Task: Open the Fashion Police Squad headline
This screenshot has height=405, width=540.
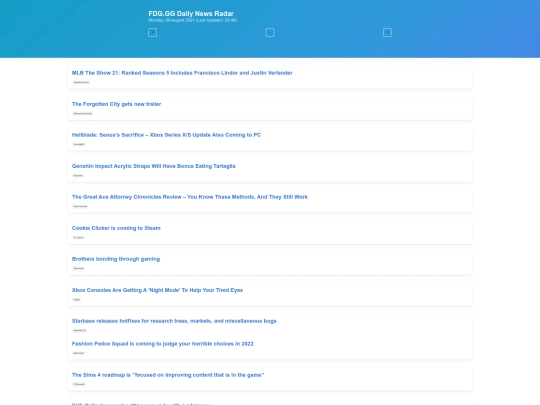Action: coord(163,344)
